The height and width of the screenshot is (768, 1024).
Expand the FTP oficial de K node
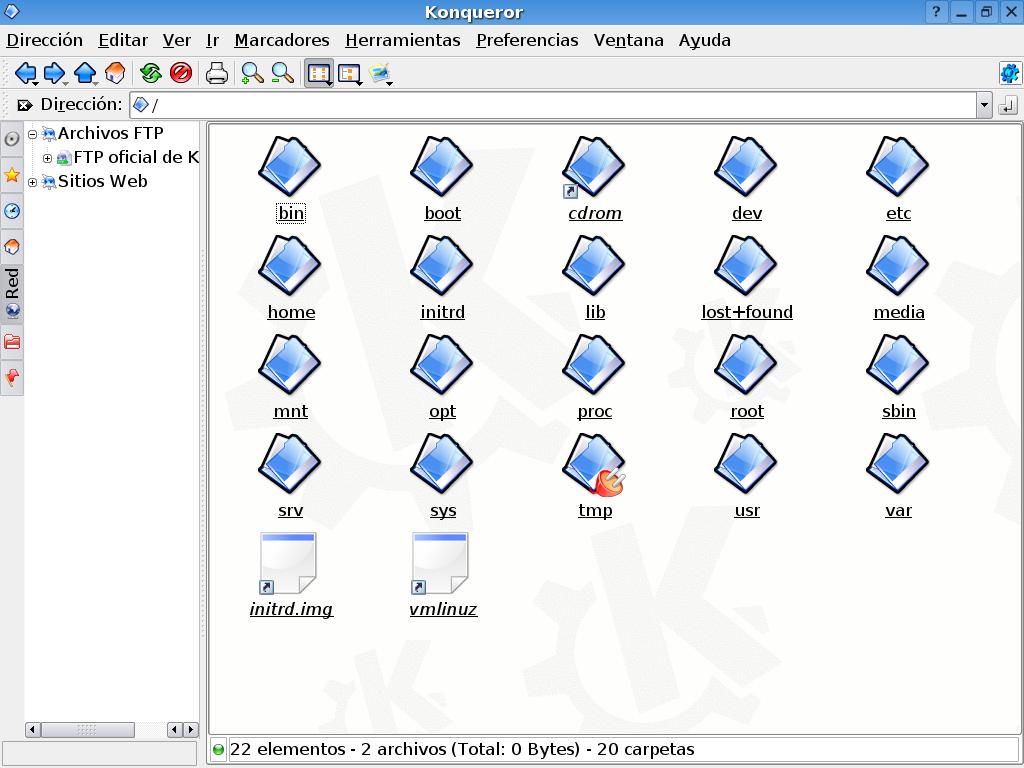[47, 159]
